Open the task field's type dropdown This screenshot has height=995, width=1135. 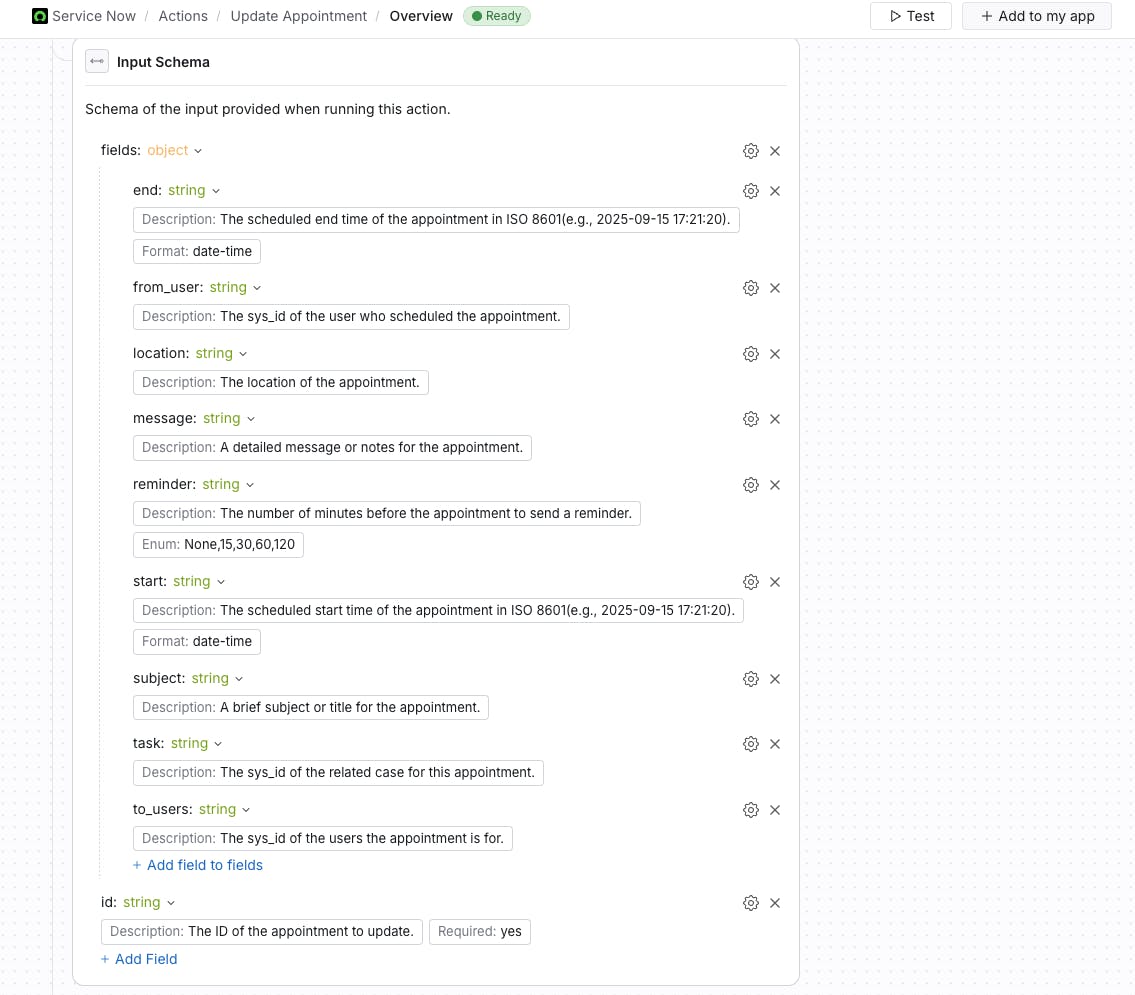click(x=196, y=743)
